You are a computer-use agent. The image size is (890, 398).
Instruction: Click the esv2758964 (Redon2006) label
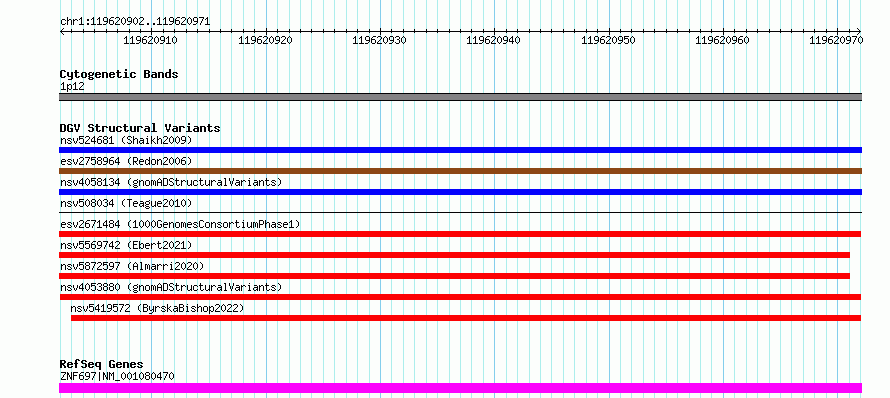pos(126,161)
